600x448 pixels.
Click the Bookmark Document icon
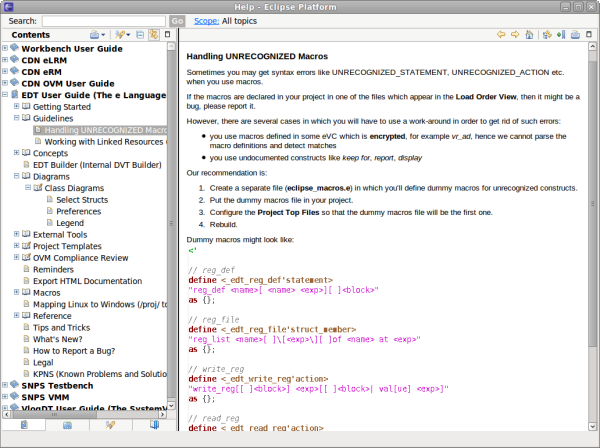[561, 35]
